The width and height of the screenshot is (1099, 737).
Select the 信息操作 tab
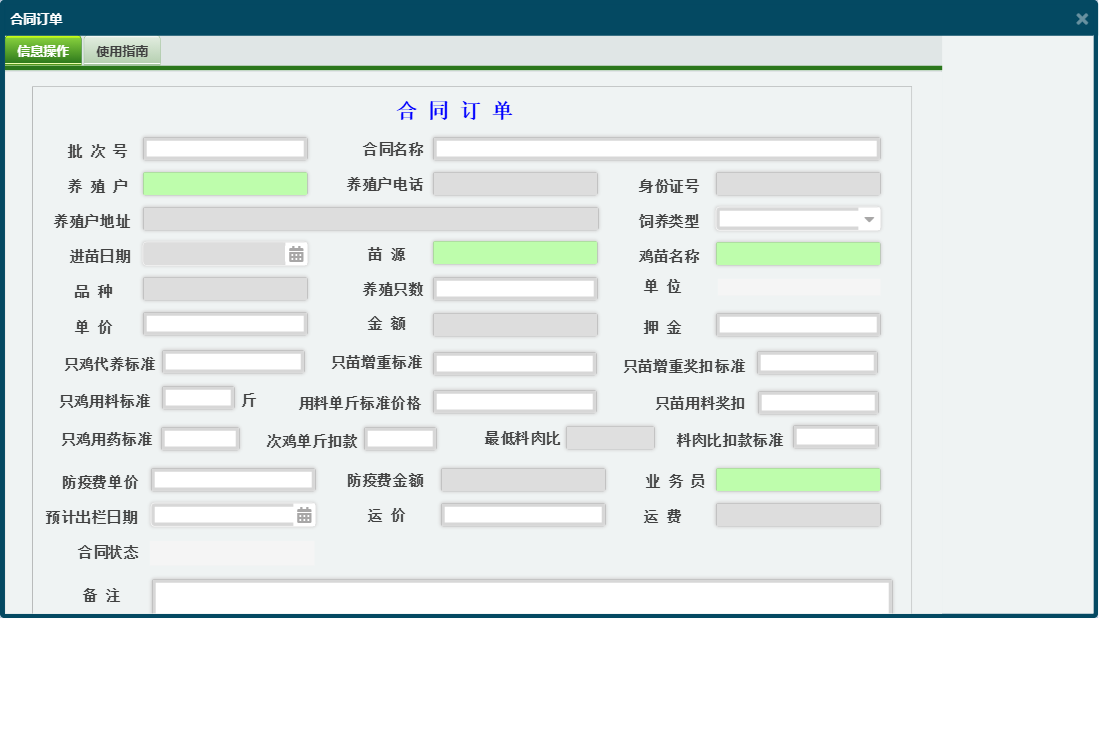click(x=43, y=49)
